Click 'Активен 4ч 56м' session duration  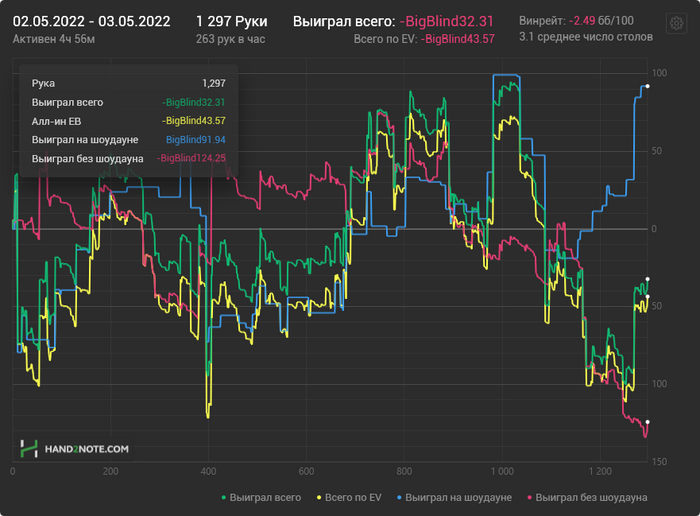(54, 39)
